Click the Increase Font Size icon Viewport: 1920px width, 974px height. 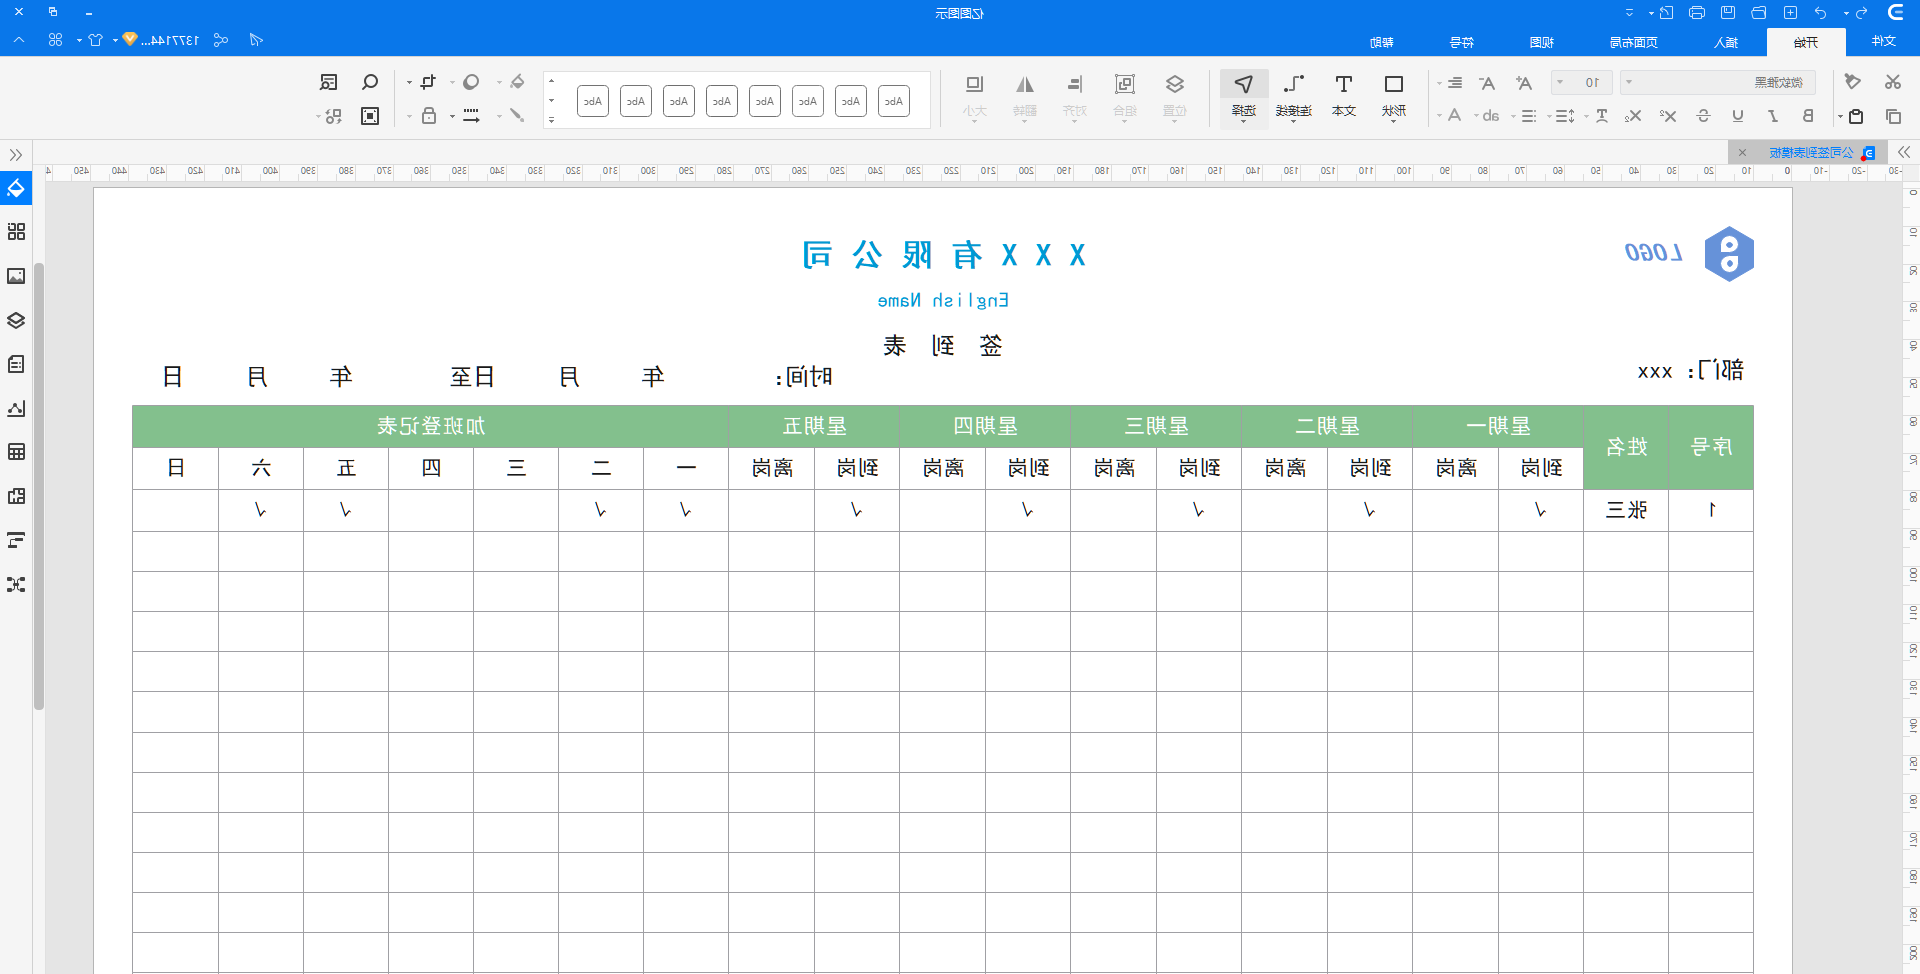[1523, 83]
